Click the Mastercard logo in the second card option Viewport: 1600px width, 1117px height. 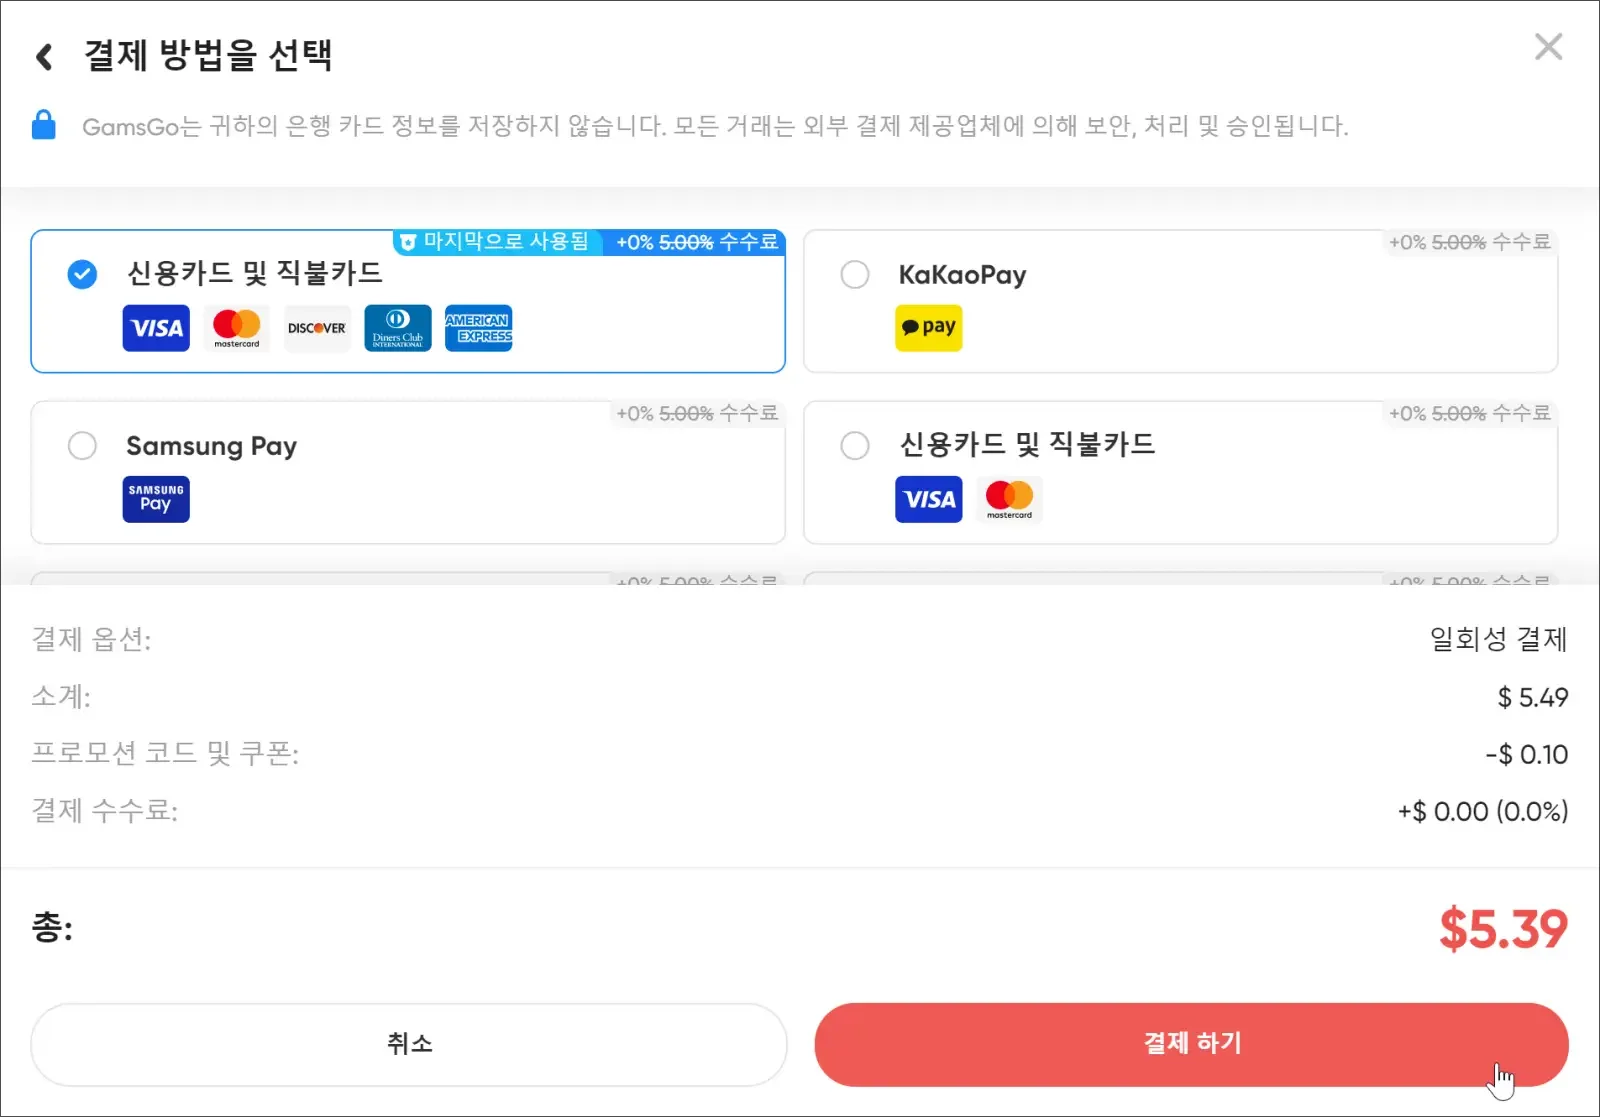tap(1009, 499)
